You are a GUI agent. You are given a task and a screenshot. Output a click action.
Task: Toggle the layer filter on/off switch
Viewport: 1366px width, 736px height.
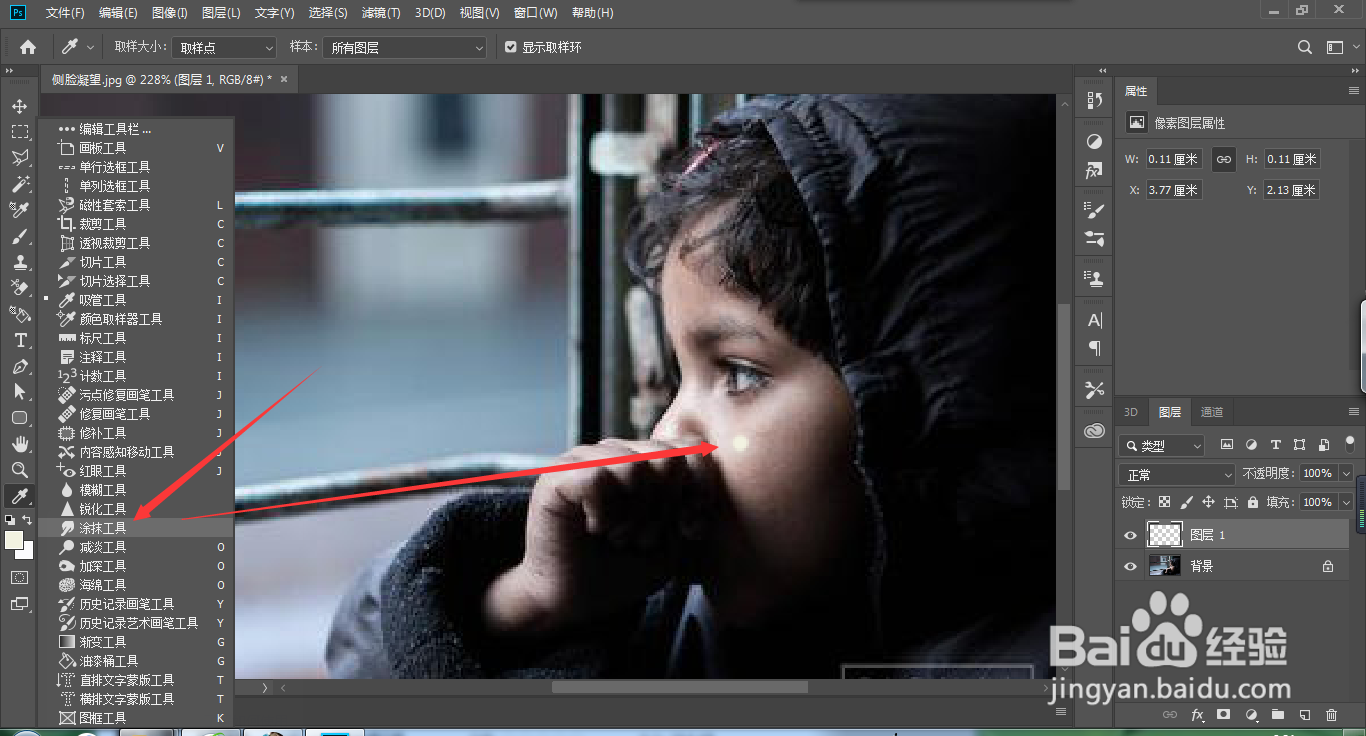(1349, 442)
